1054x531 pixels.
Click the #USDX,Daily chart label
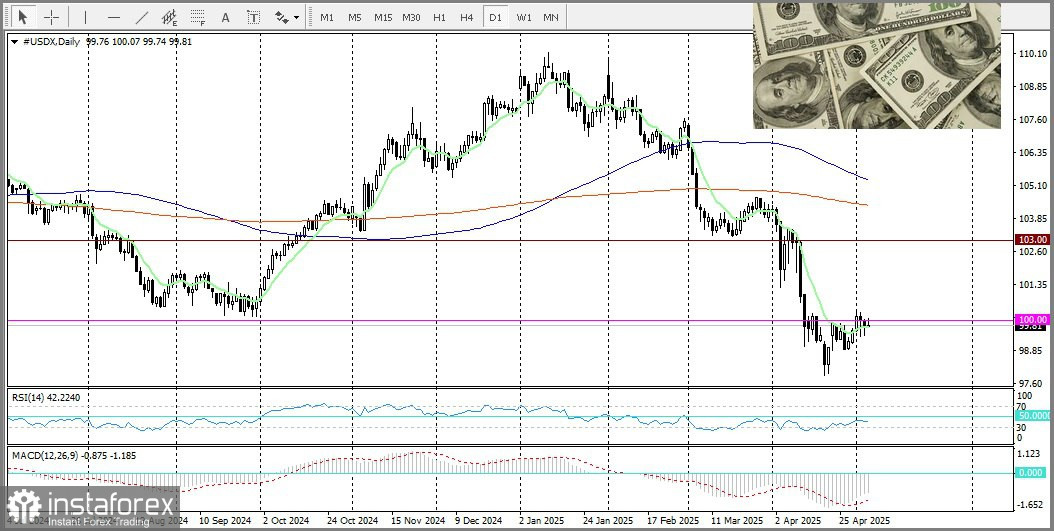point(51,42)
